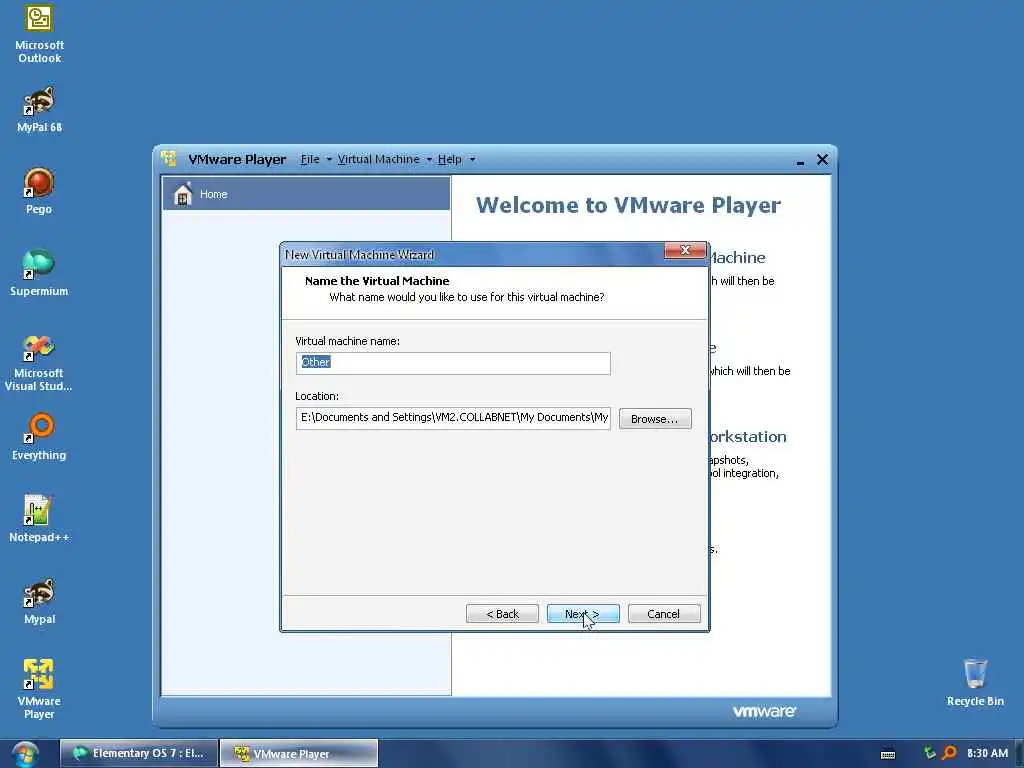This screenshot has height=768, width=1024.
Task: Click VMware Player title bar logo icon
Action: tap(168, 159)
